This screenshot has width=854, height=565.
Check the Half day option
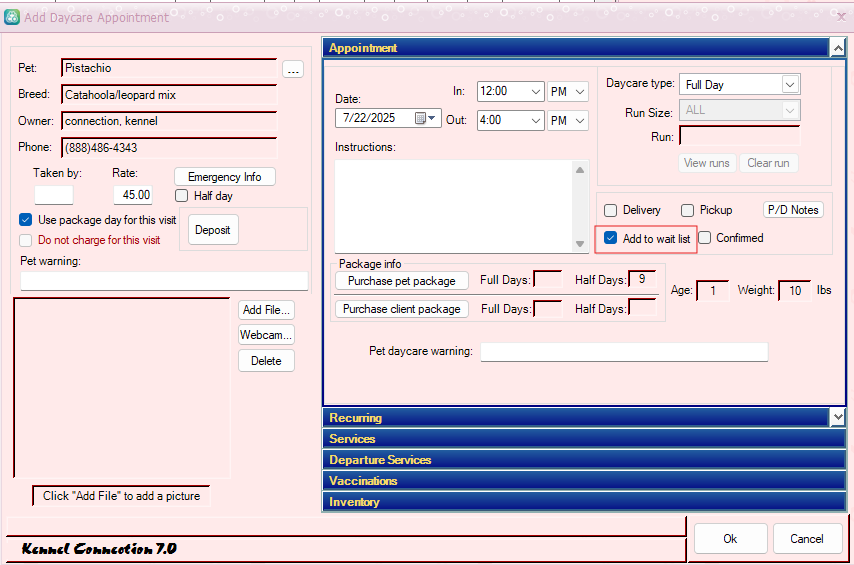pos(182,196)
